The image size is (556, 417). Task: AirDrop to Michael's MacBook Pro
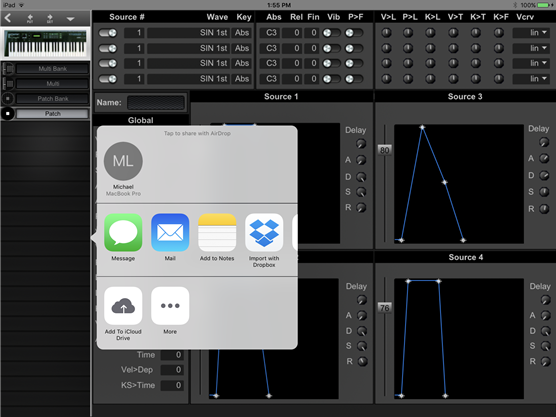(123, 169)
